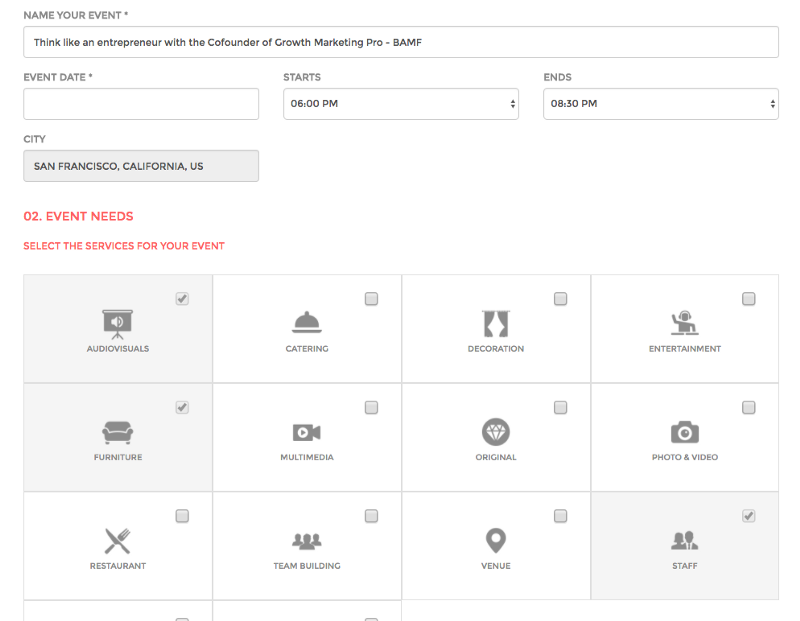Screen dimensions: 800x621
Task: Click the 'MULTIMEDIA' text label
Action: (307, 457)
